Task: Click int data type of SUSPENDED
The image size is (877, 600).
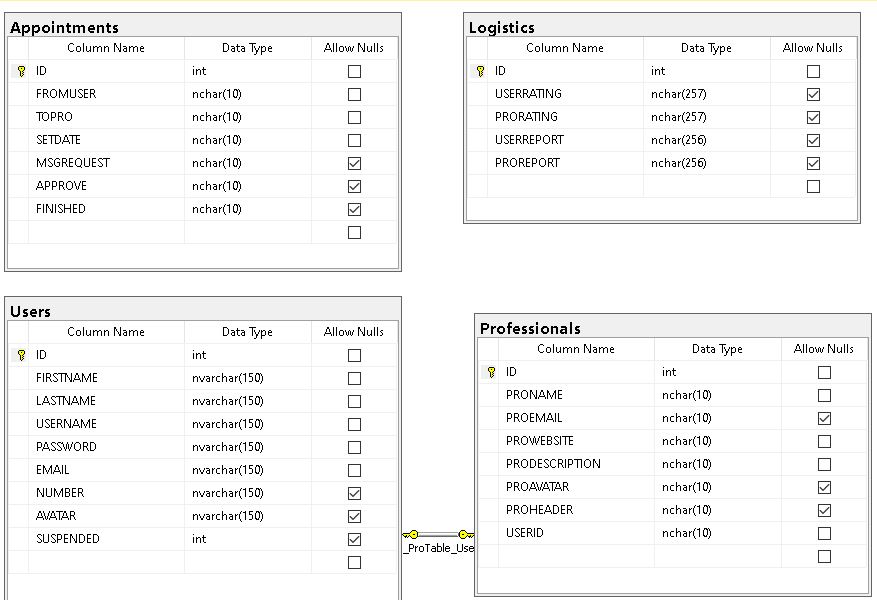Action: [x=199, y=539]
